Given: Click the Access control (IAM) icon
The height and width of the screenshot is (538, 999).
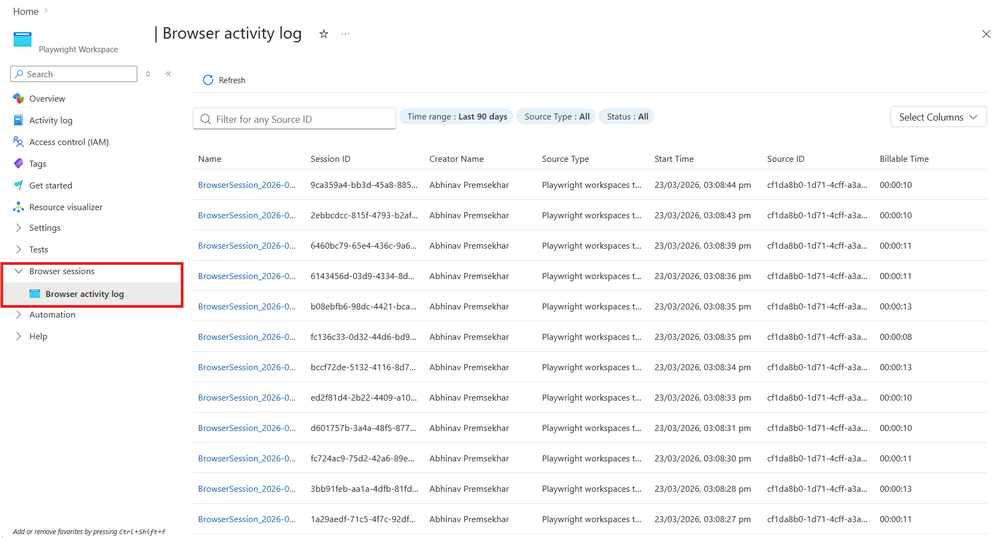Looking at the screenshot, I should tap(18, 142).
